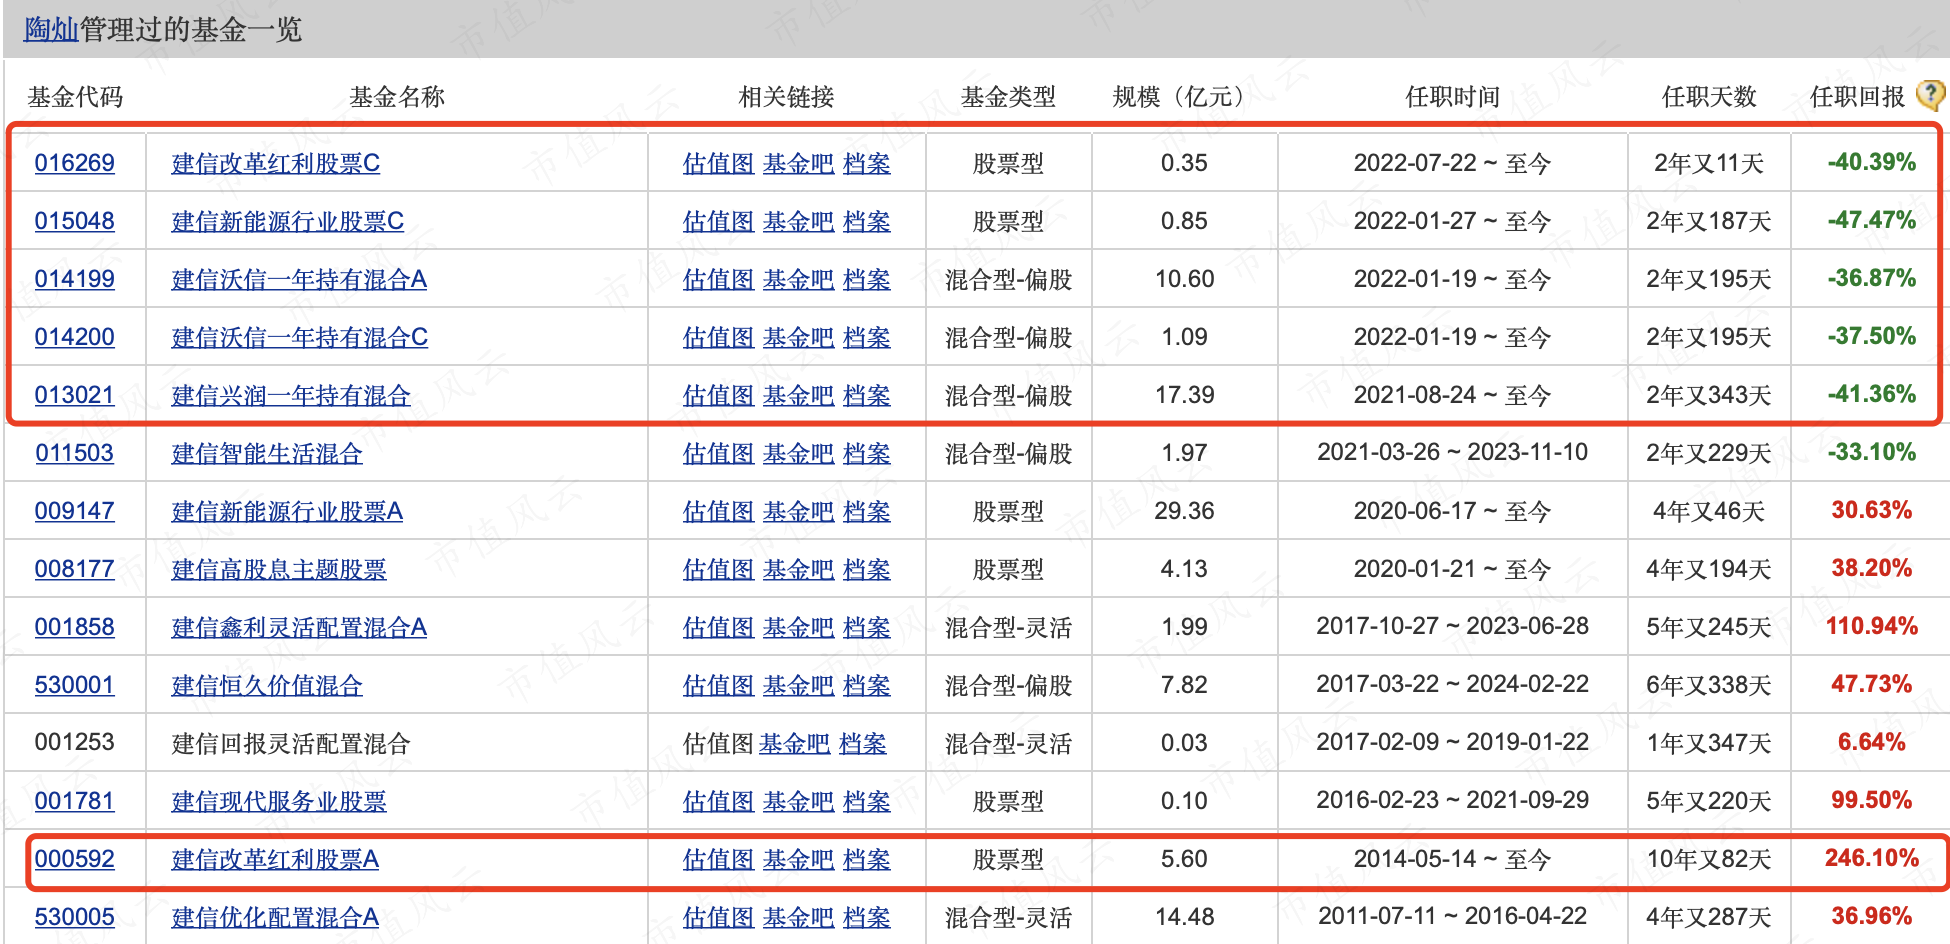Click fund name 建信鑫利灵活配置混合A
The image size is (1950, 944).
point(299,627)
